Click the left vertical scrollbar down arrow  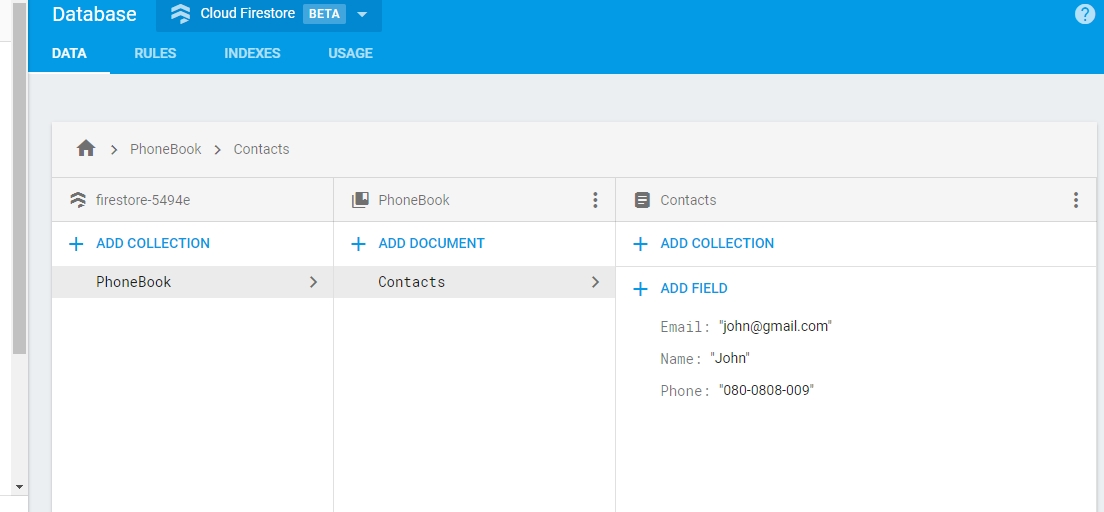(x=19, y=486)
